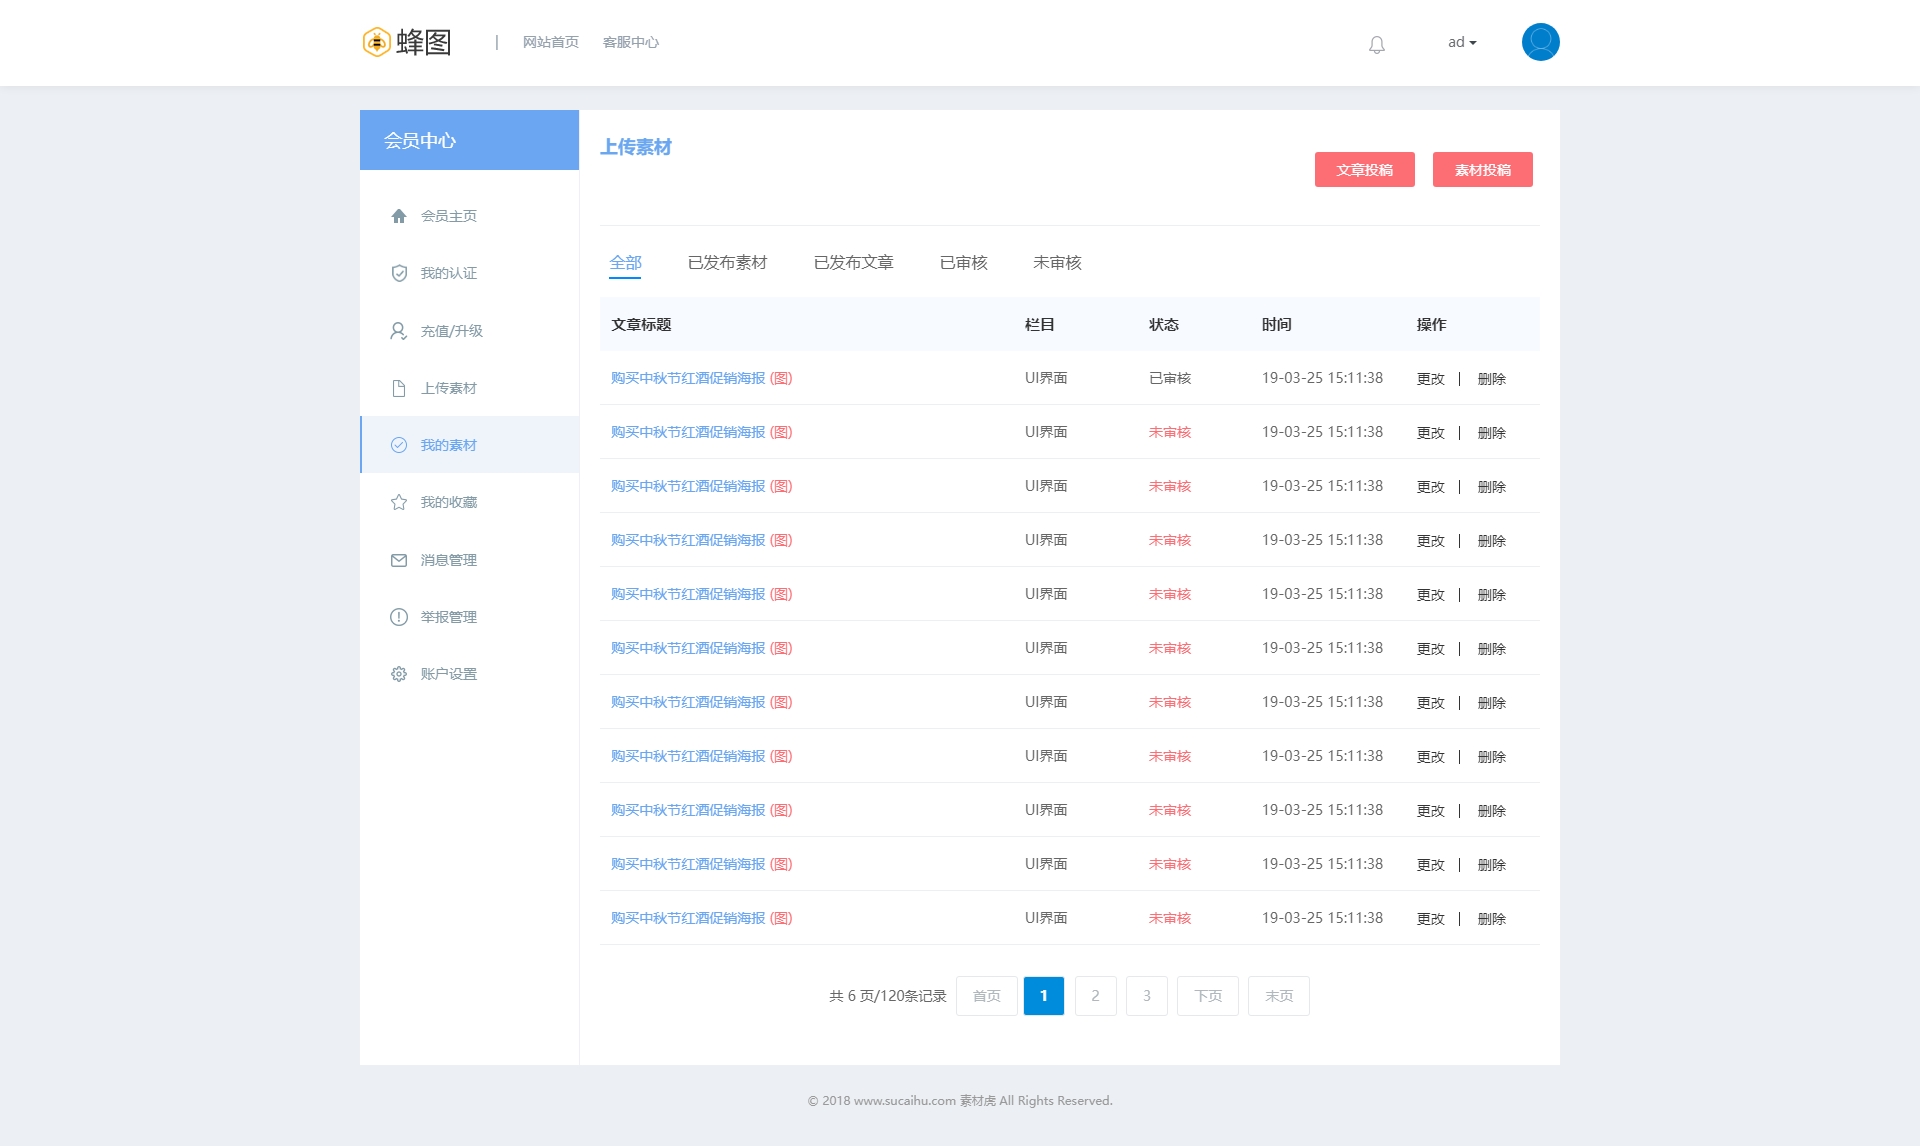Click 下页 next page button

(x=1207, y=996)
